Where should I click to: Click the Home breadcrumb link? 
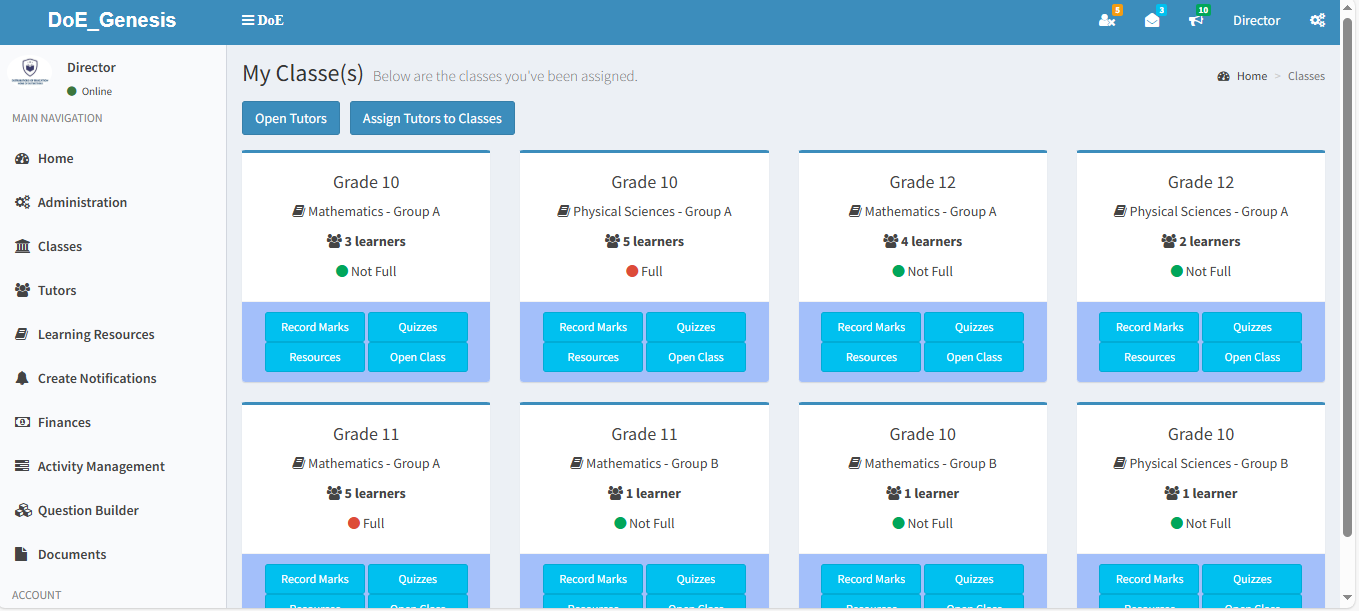click(1251, 76)
